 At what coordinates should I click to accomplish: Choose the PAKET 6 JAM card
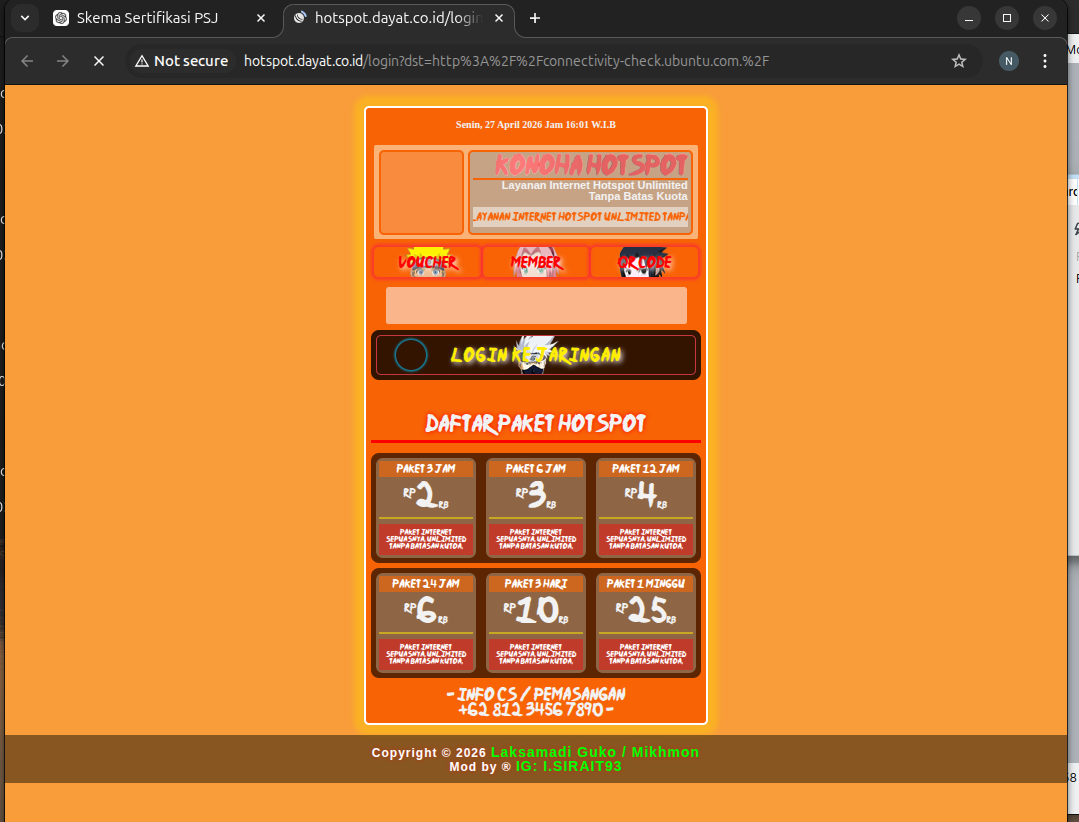[x=536, y=508]
